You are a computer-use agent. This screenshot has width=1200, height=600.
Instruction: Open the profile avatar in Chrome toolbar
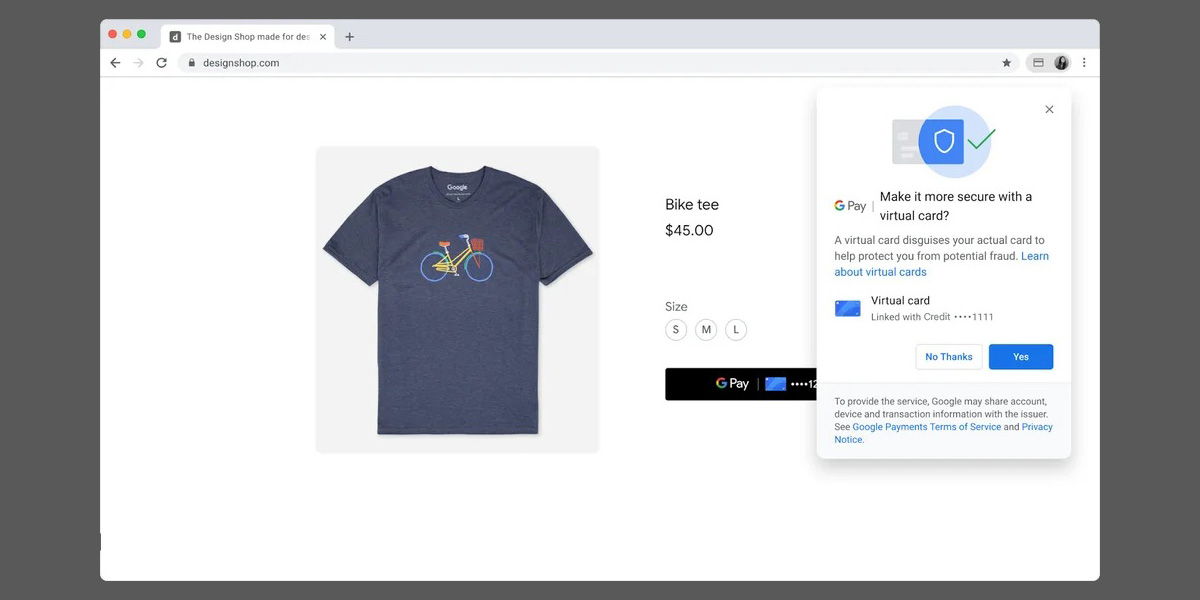pyautogui.click(x=1061, y=63)
